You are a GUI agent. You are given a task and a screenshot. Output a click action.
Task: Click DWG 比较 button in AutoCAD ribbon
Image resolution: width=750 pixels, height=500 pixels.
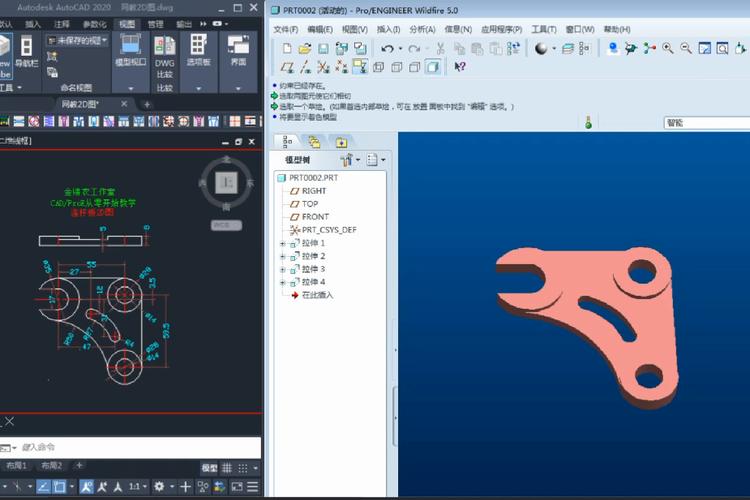[165, 57]
